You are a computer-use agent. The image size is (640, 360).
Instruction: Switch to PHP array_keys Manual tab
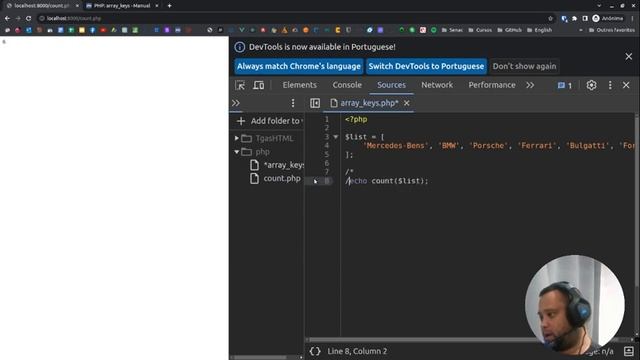(x=122, y=6)
